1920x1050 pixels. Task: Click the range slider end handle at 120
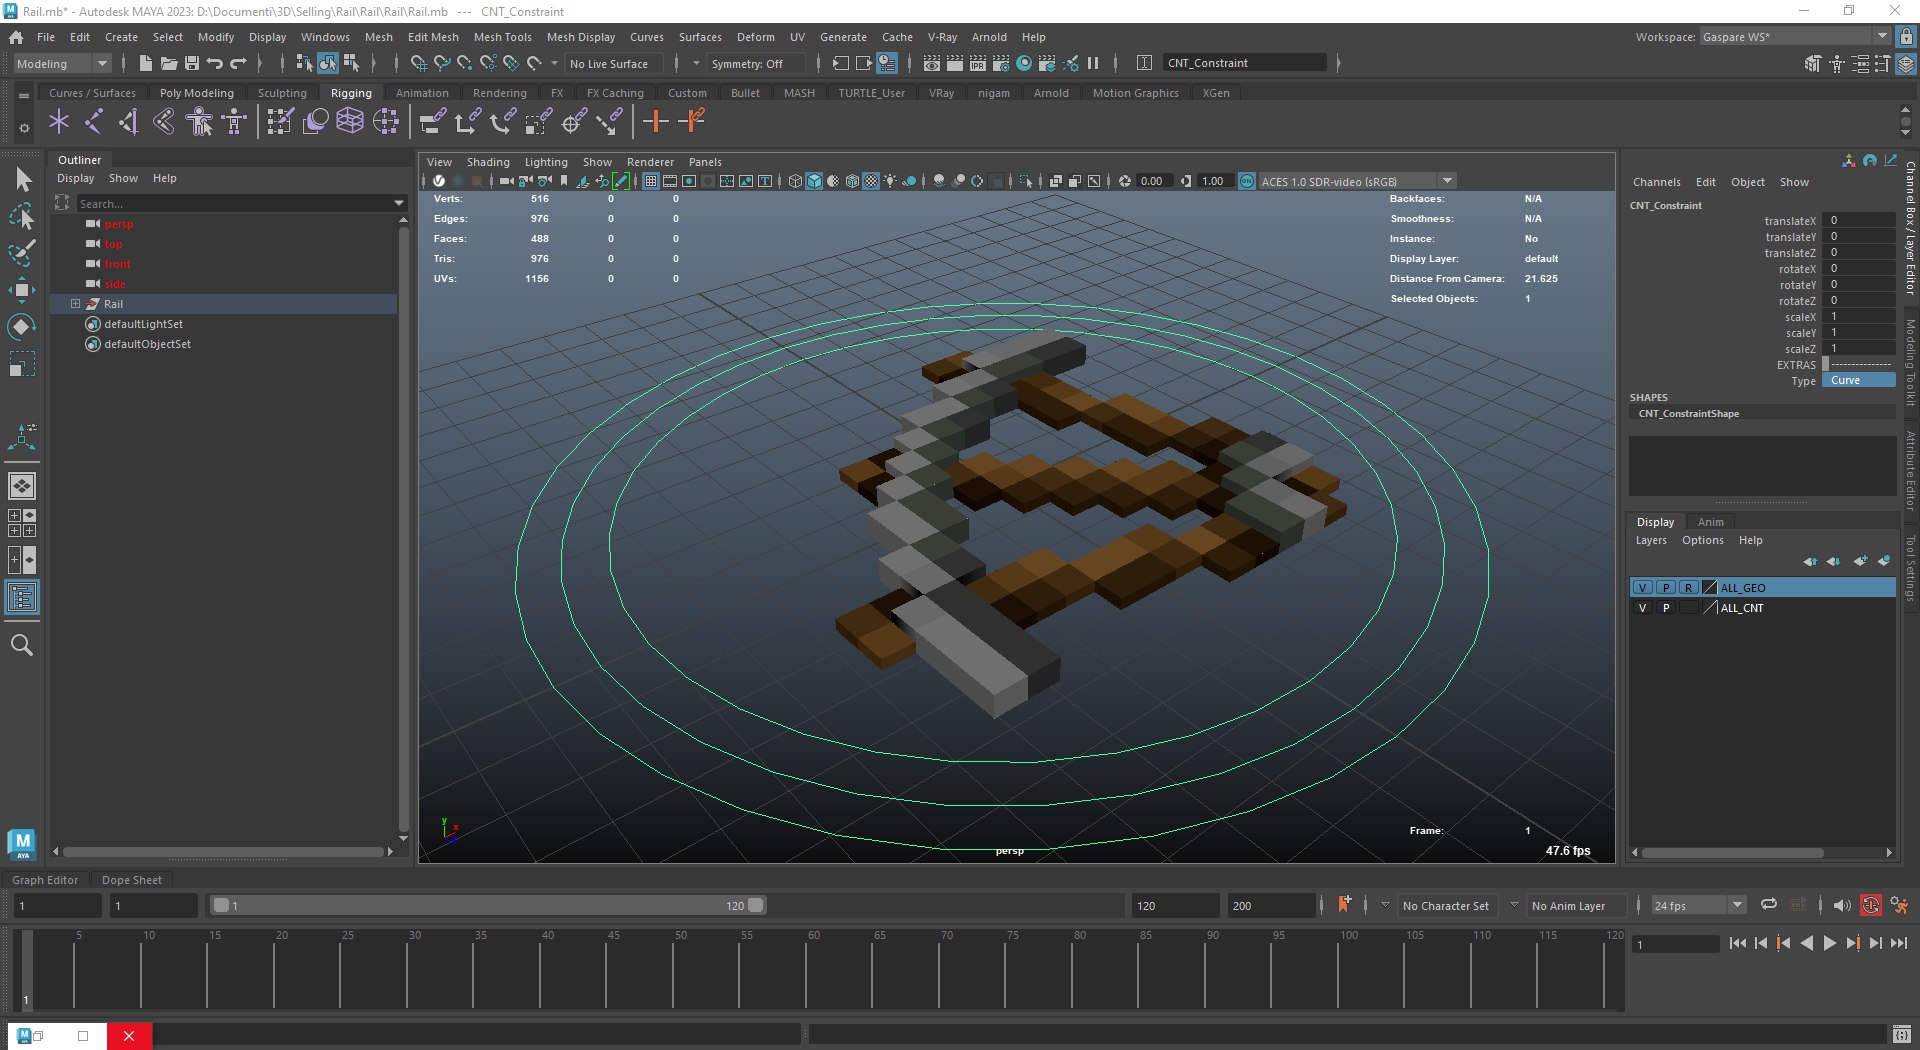point(756,905)
